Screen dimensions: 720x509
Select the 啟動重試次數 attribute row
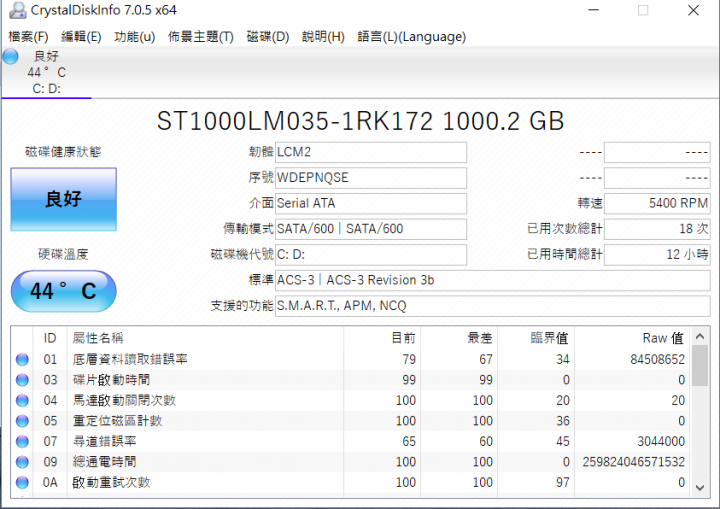tap(350, 482)
